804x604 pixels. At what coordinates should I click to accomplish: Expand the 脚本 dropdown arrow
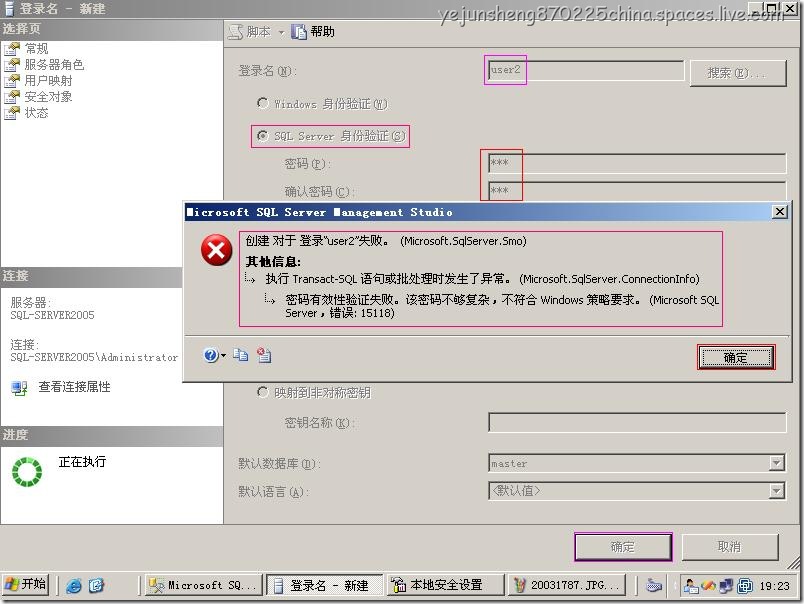(x=281, y=32)
